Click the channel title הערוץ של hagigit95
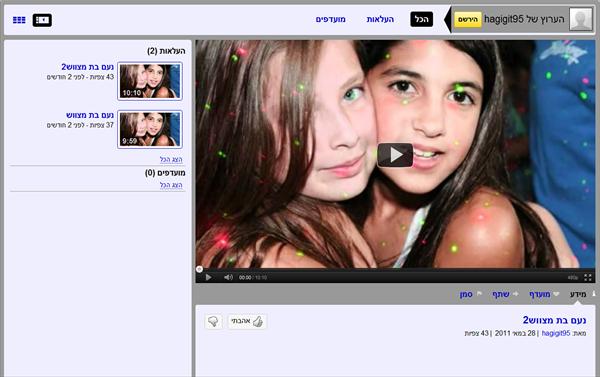The height and width of the screenshot is (377, 600). 524,19
